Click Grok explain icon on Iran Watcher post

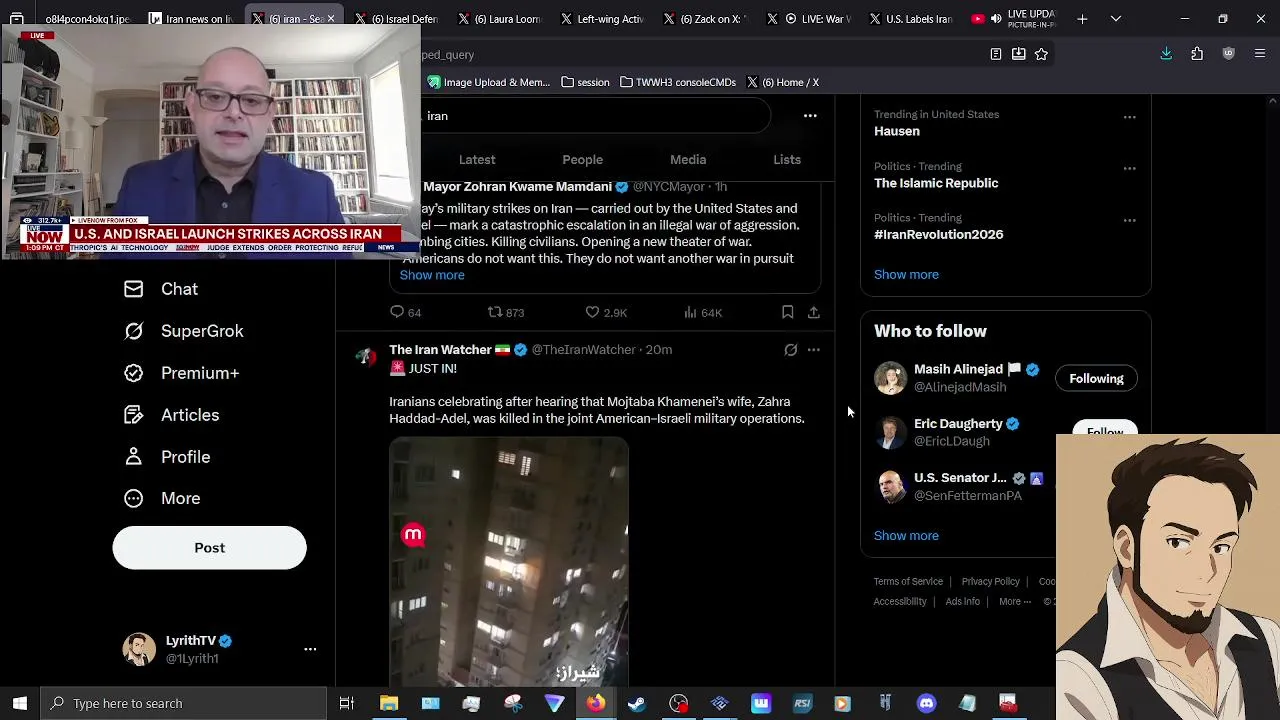pos(790,350)
